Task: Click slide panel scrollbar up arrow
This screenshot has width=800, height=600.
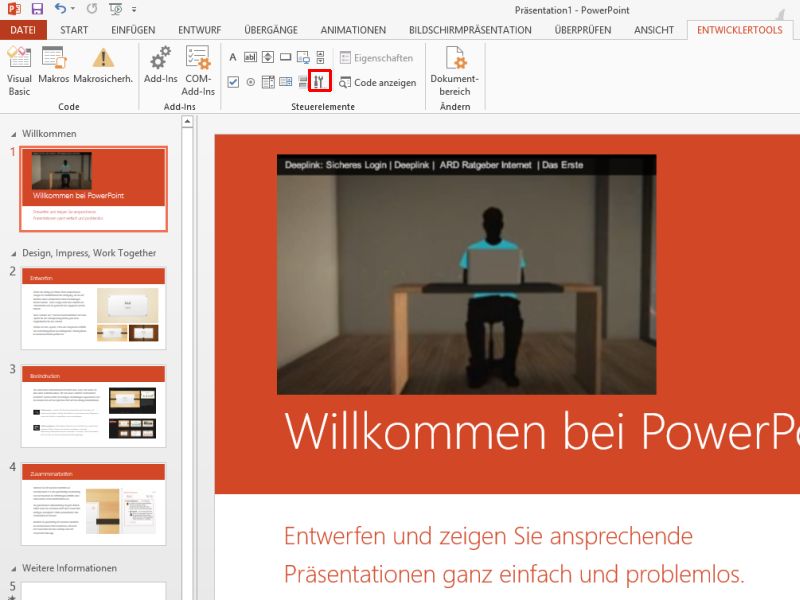Action: pyautogui.click(x=187, y=121)
